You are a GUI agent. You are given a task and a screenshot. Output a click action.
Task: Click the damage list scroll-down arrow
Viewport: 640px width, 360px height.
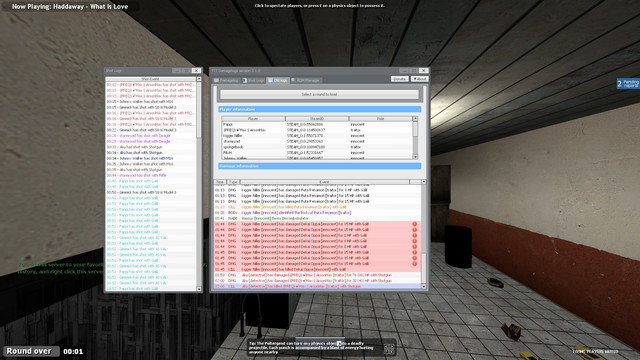coord(424,287)
